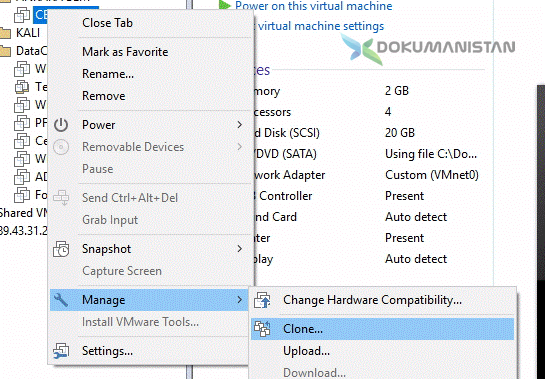Click the memory value 2 GB
545x379 pixels.
pyautogui.click(x=397, y=91)
